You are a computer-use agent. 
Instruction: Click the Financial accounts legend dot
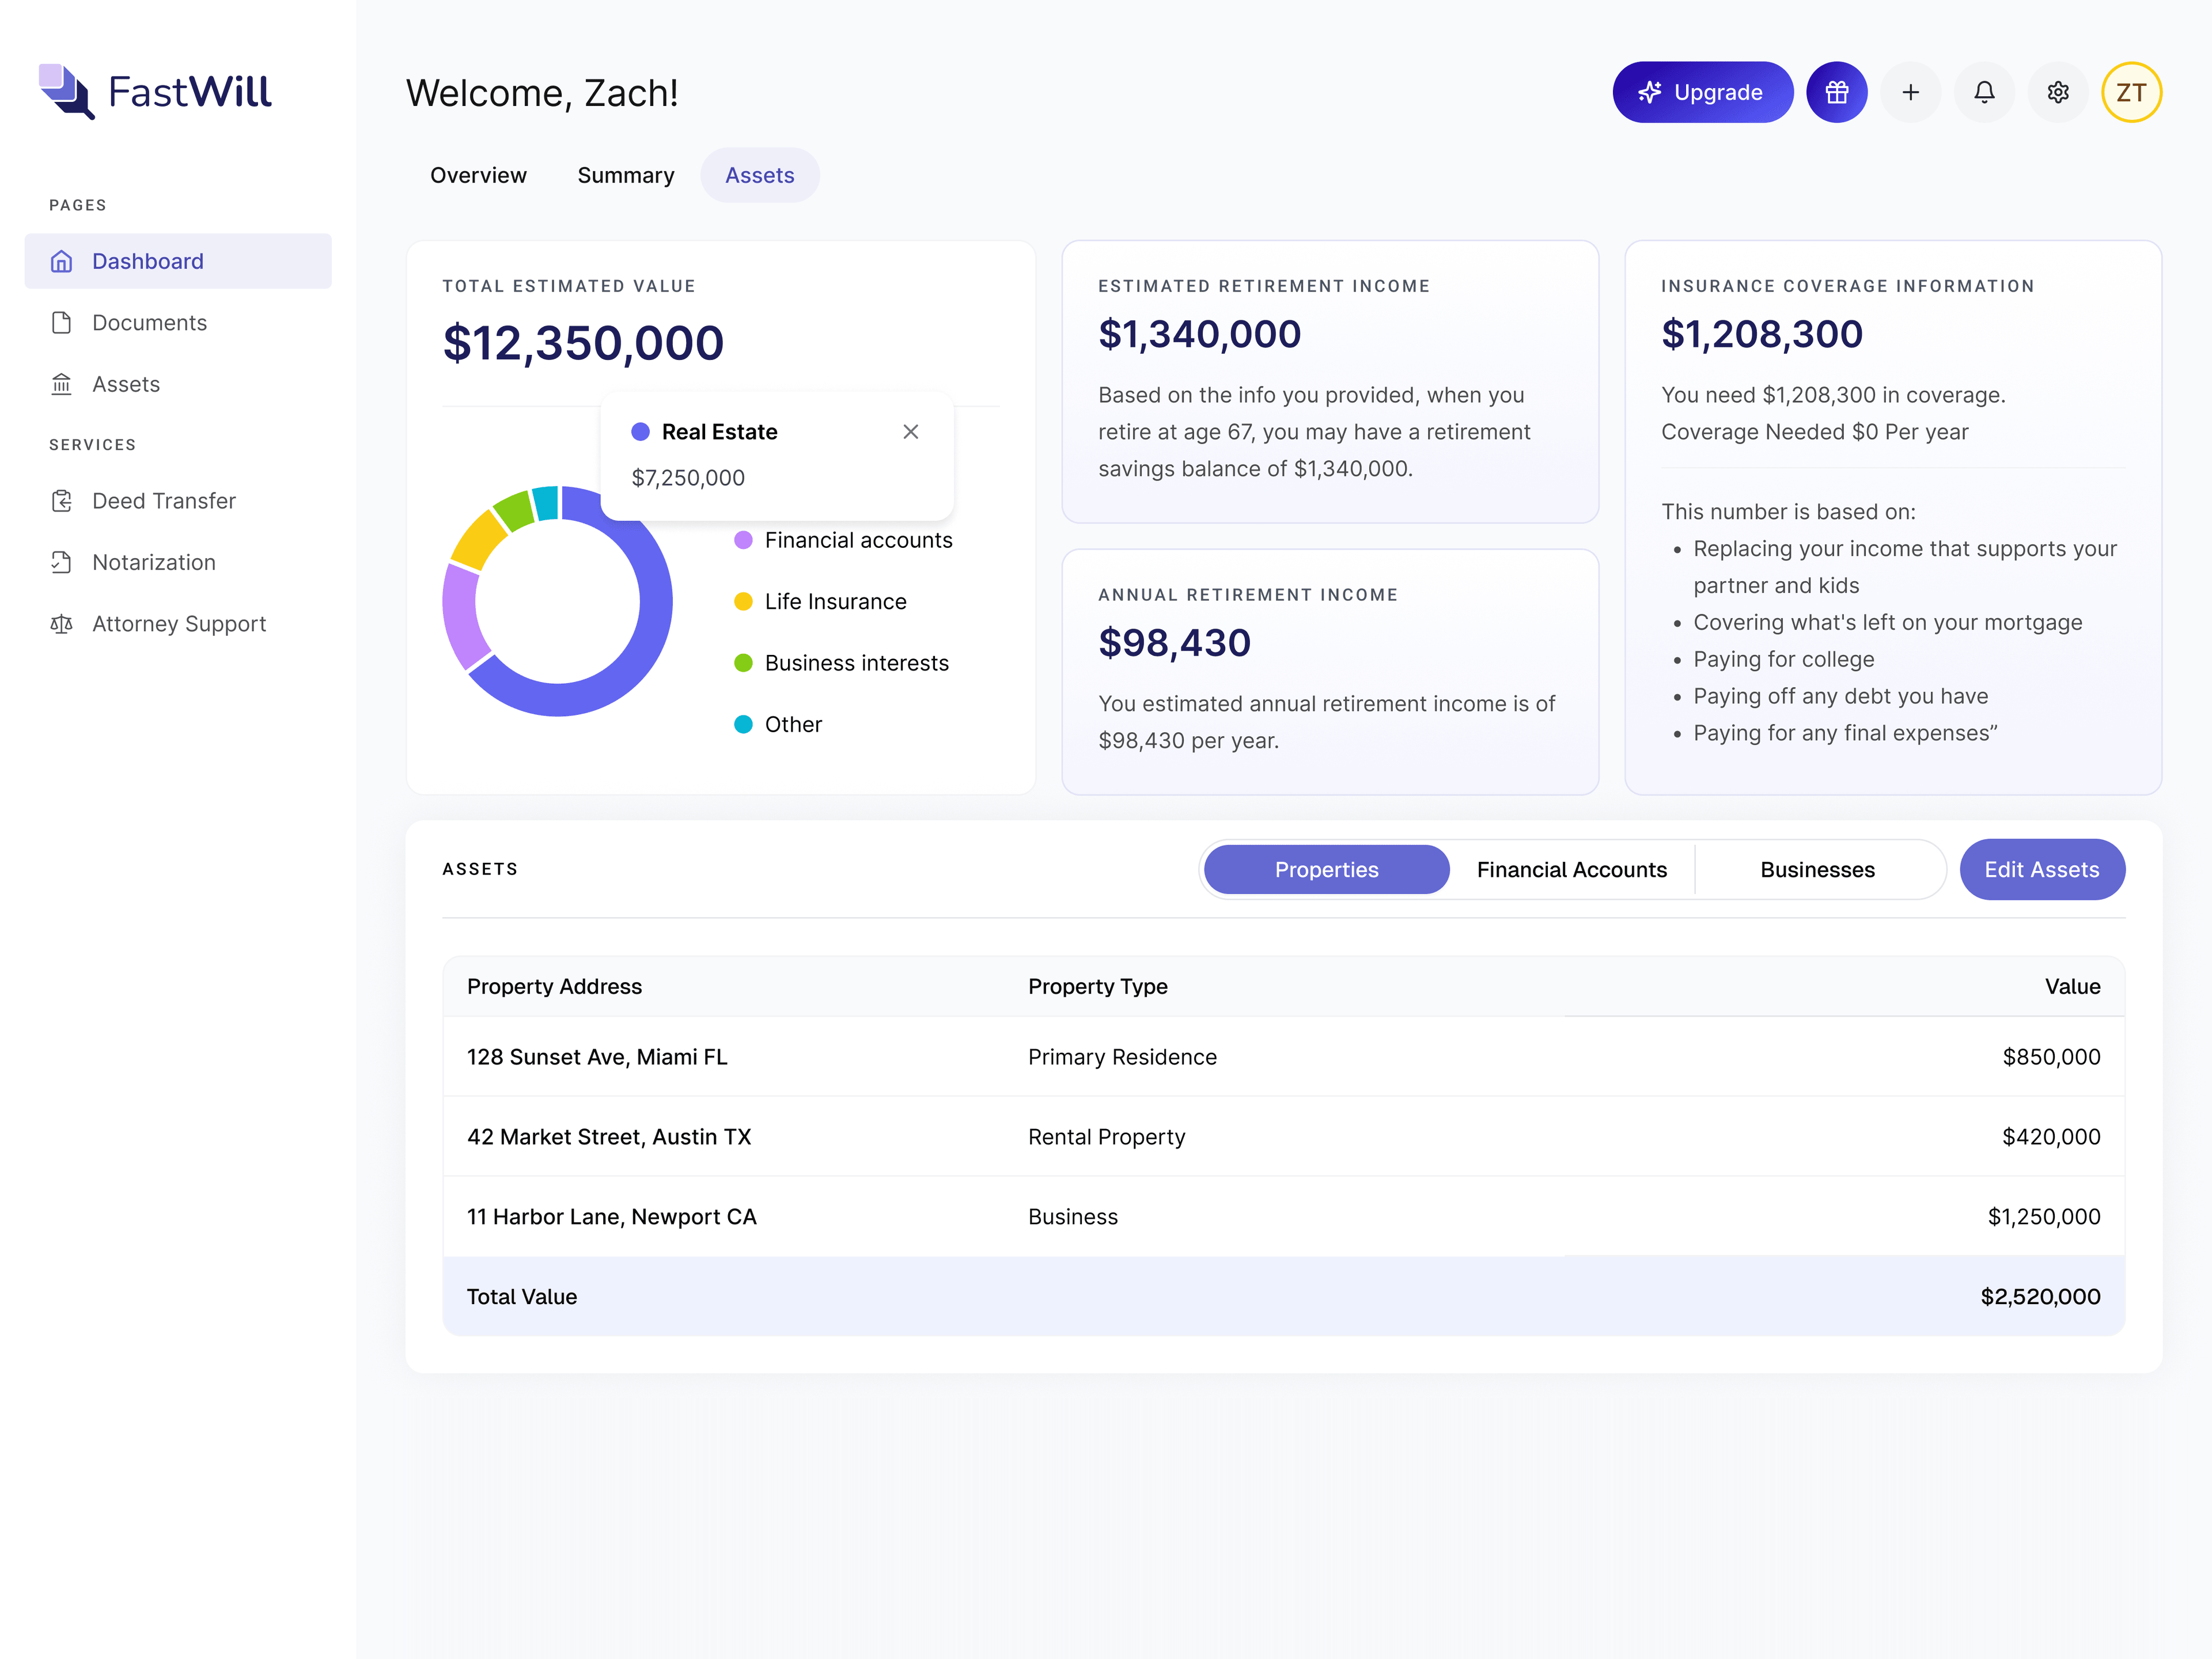tap(743, 540)
